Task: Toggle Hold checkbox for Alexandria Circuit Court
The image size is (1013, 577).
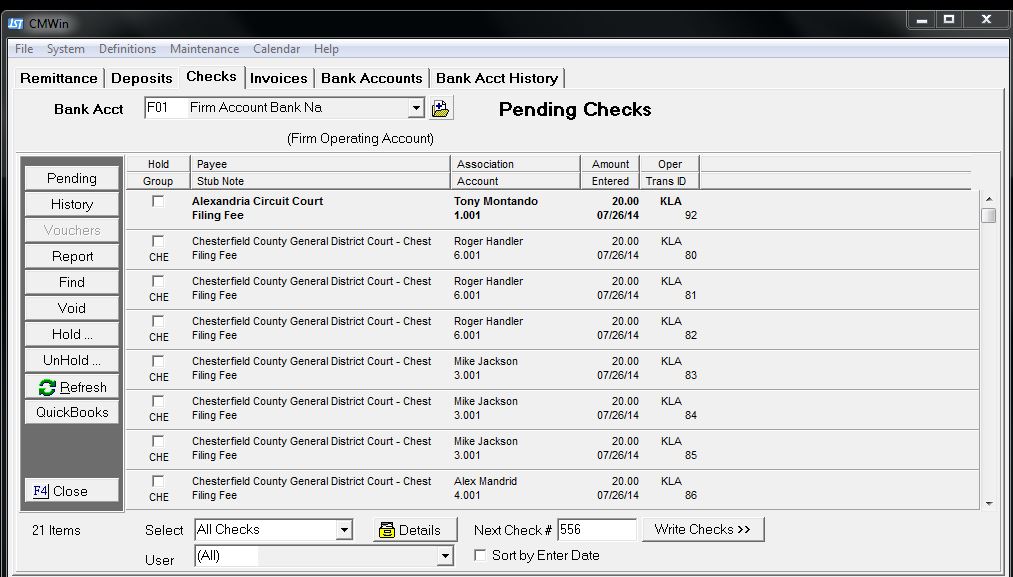Action: [158, 201]
